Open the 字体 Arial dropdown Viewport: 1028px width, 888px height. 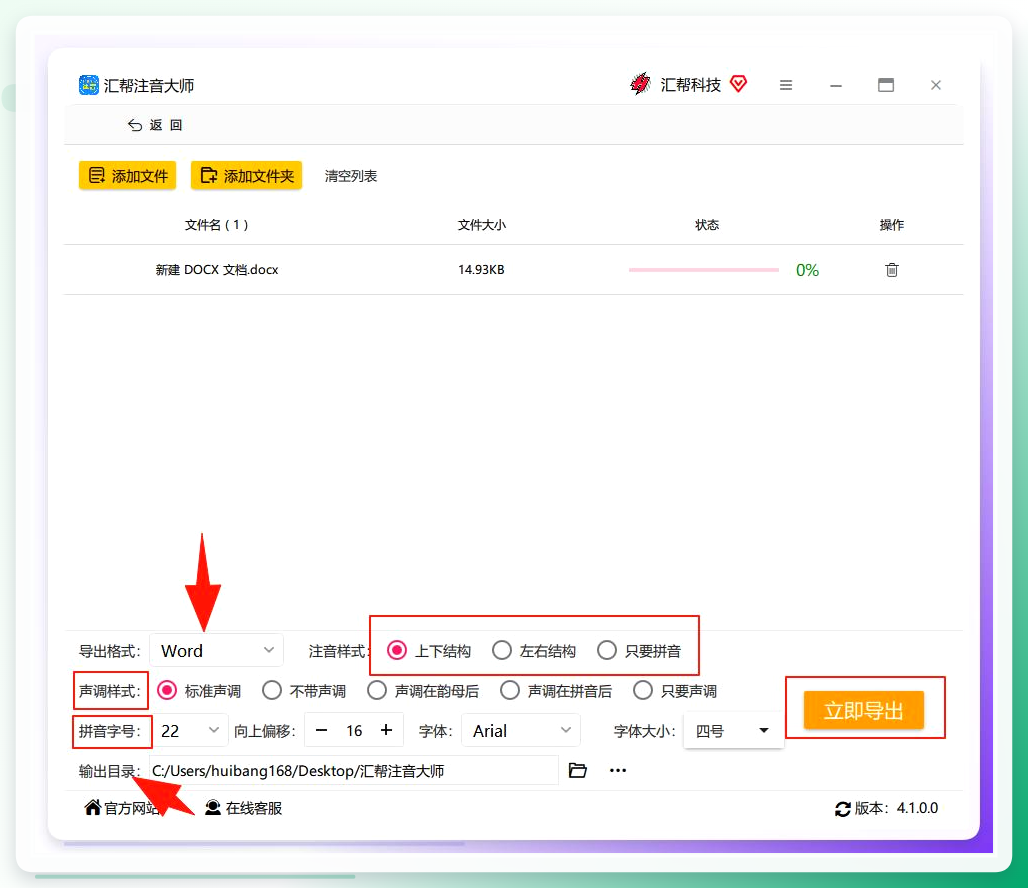click(521, 731)
